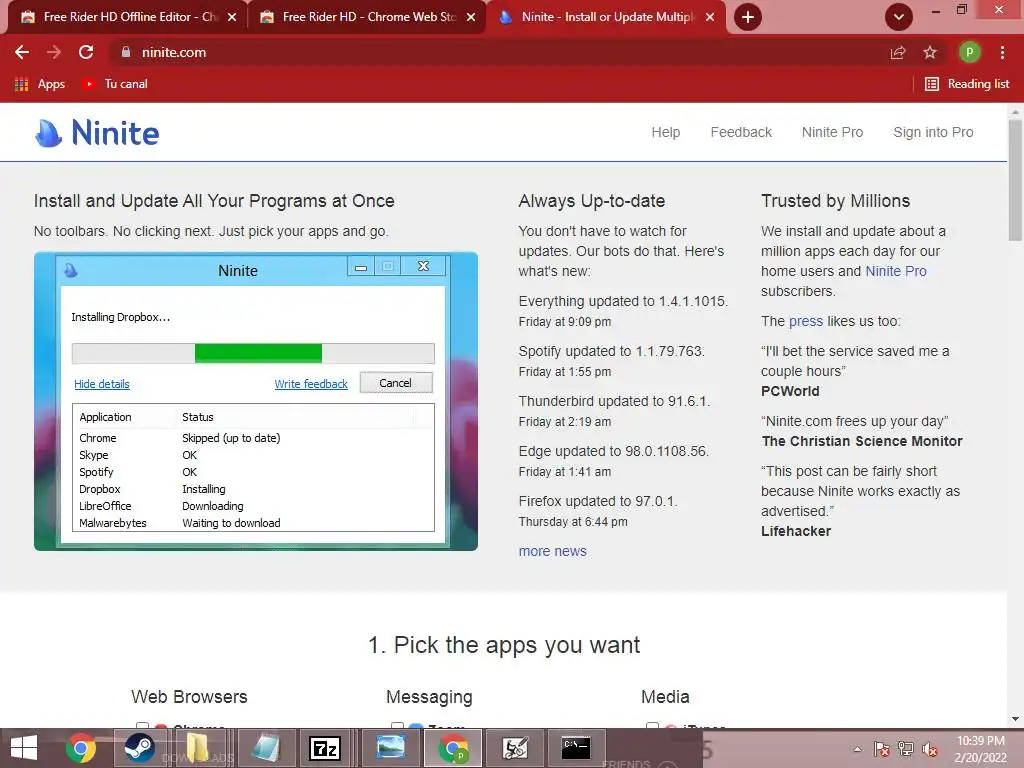Click text "Everything updated to 1.4.1.1015."
The width and height of the screenshot is (1024, 768).
point(623,301)
